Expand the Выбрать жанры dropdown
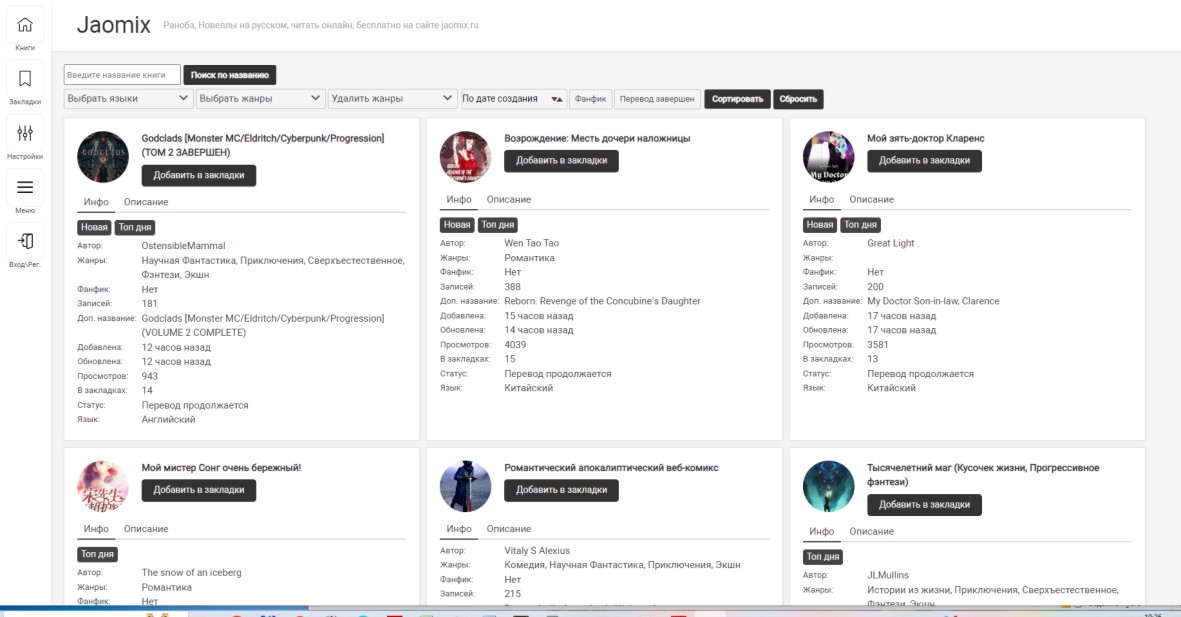 coord(260,99)
